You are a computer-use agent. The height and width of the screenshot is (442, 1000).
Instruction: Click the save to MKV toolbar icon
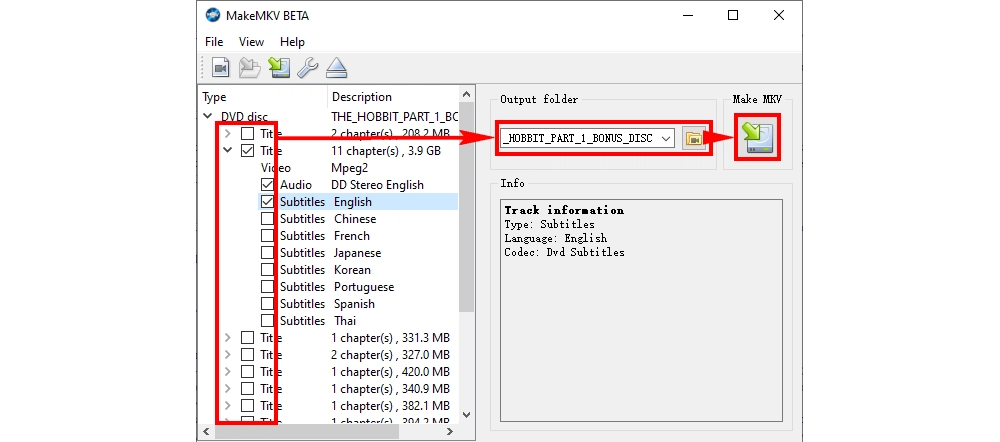279,67
